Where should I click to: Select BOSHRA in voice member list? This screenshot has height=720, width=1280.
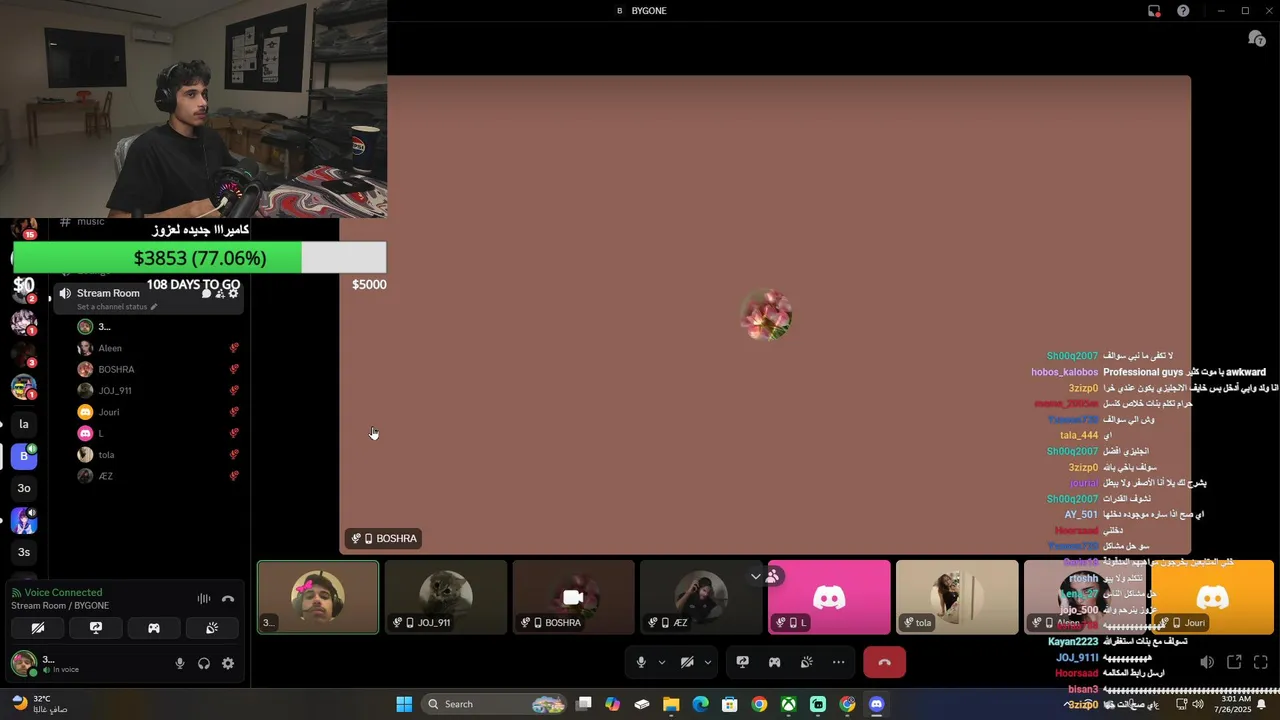[159, 369]
